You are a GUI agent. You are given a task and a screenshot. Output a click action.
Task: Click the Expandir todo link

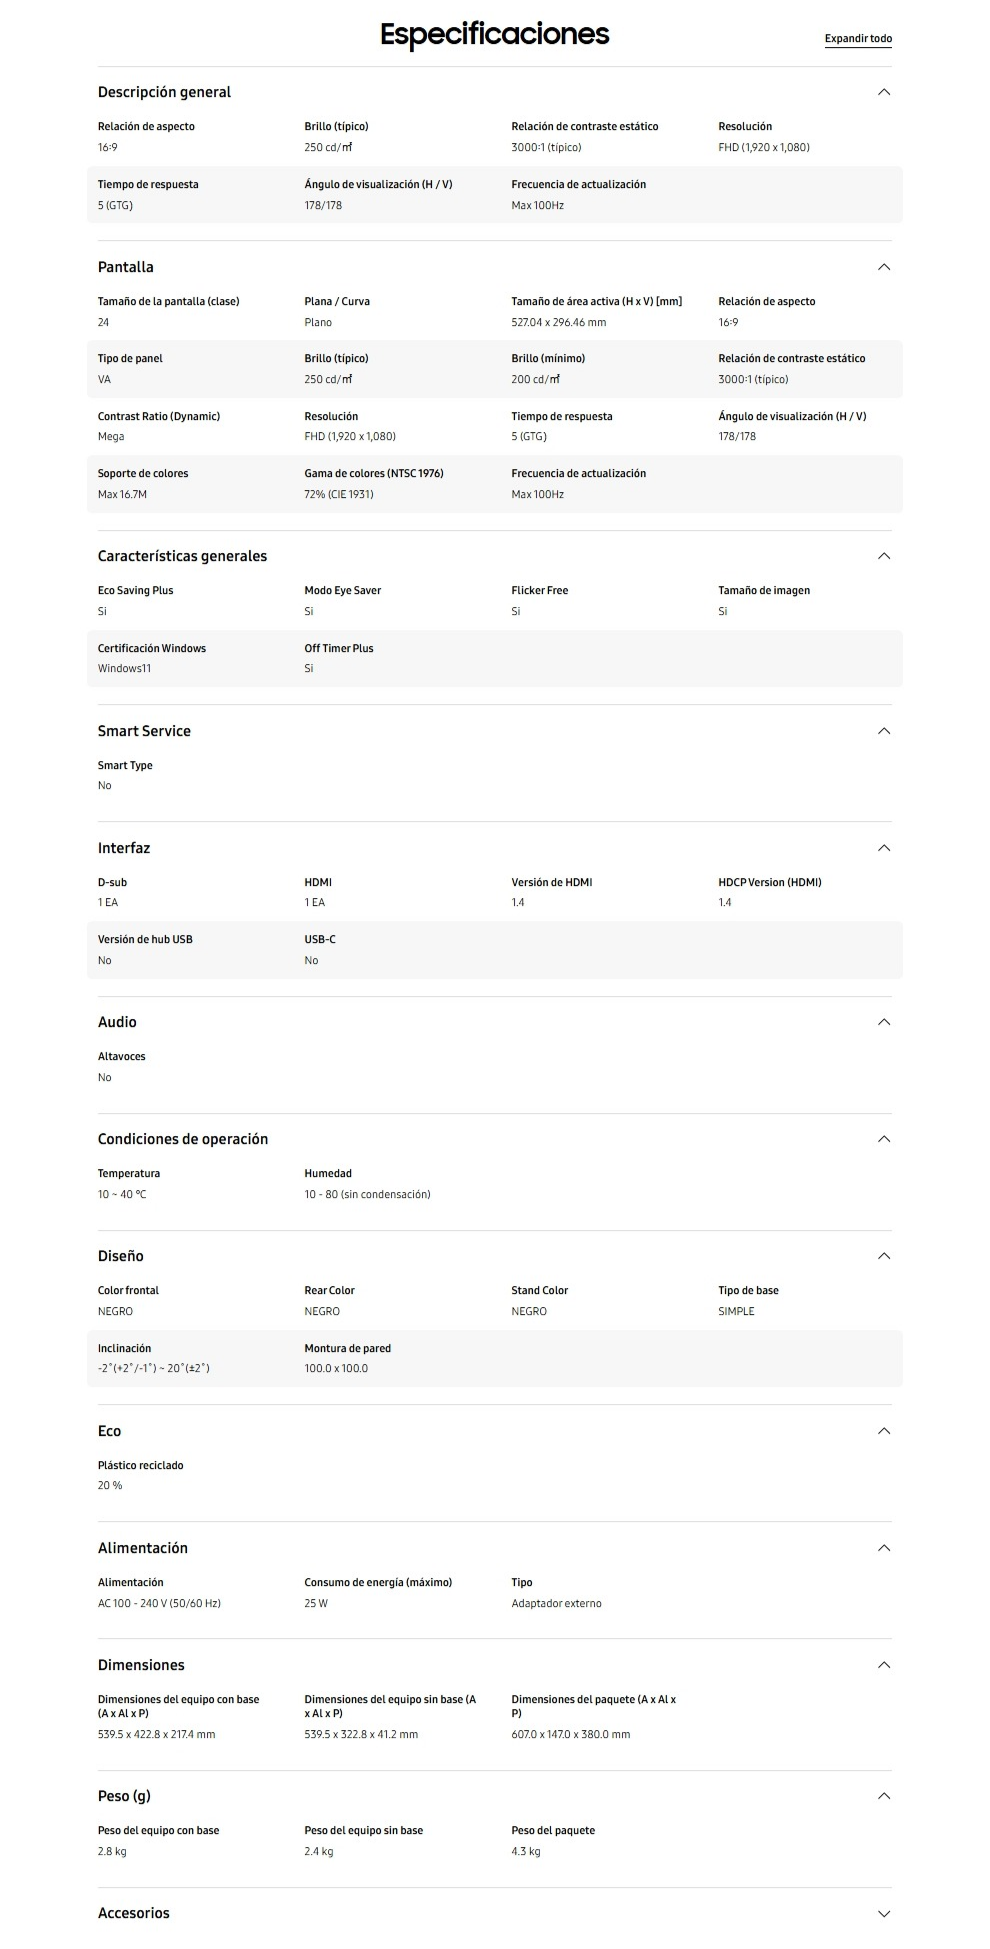pyautogui.click(x=858, y=39)
